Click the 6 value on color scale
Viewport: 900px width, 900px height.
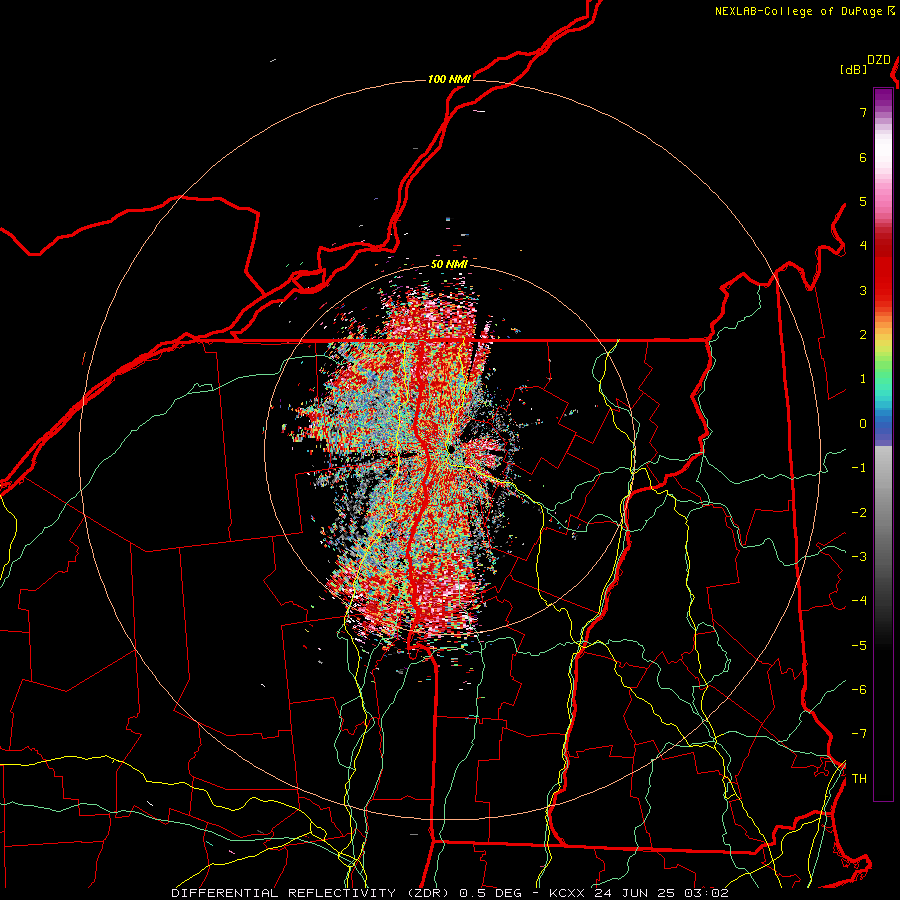coord(863,157)
